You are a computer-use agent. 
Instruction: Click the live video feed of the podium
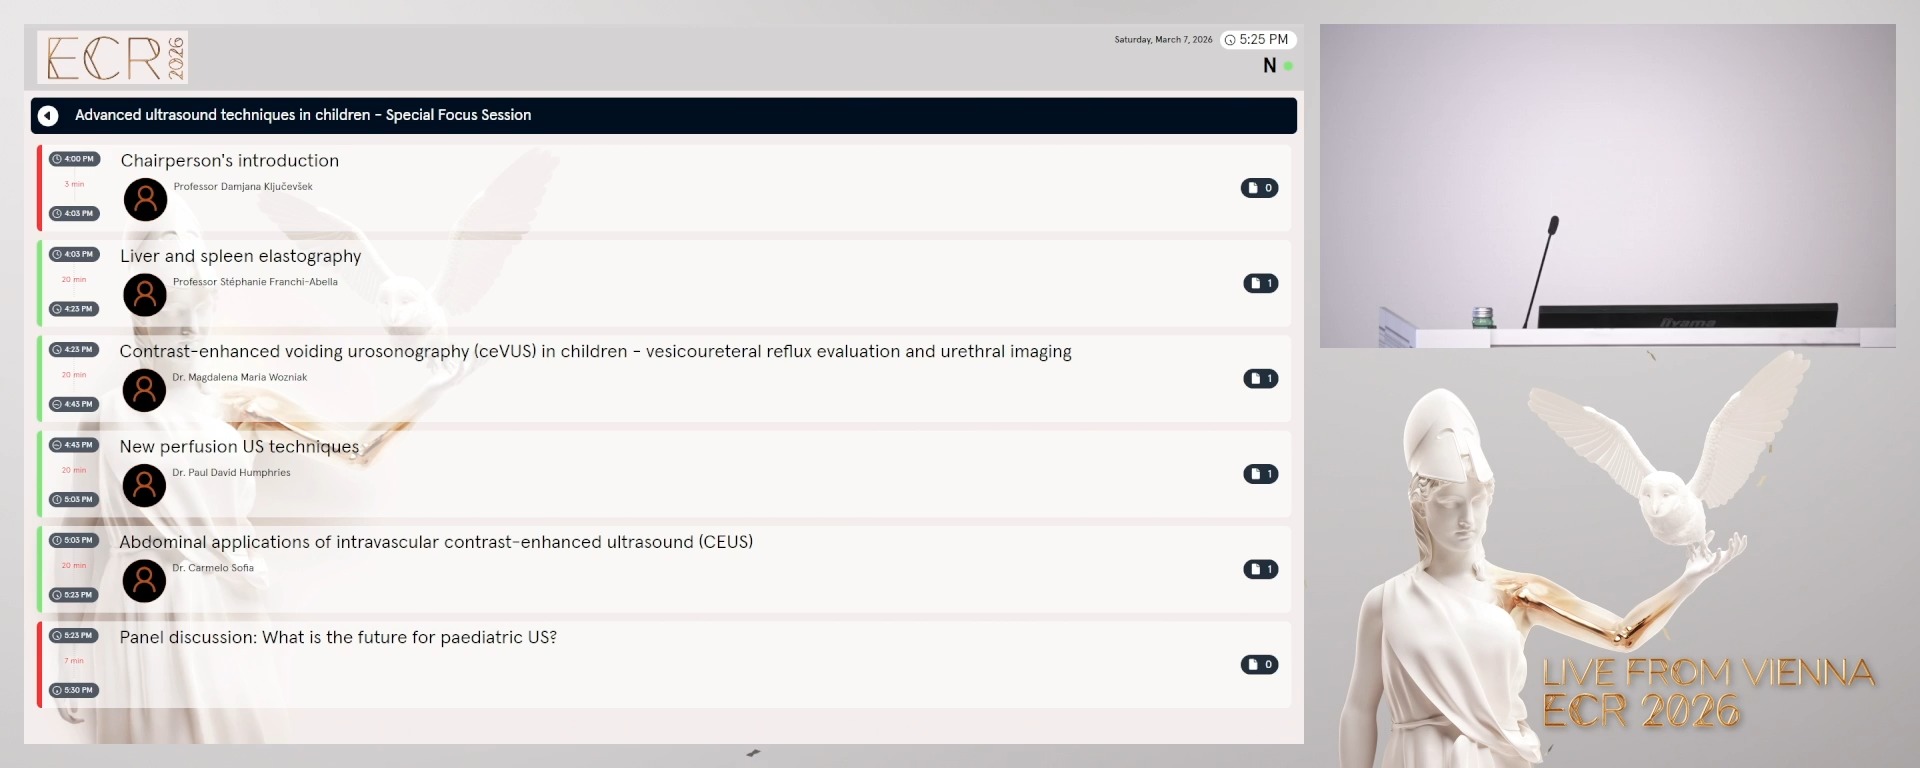tap(1607, 186)
